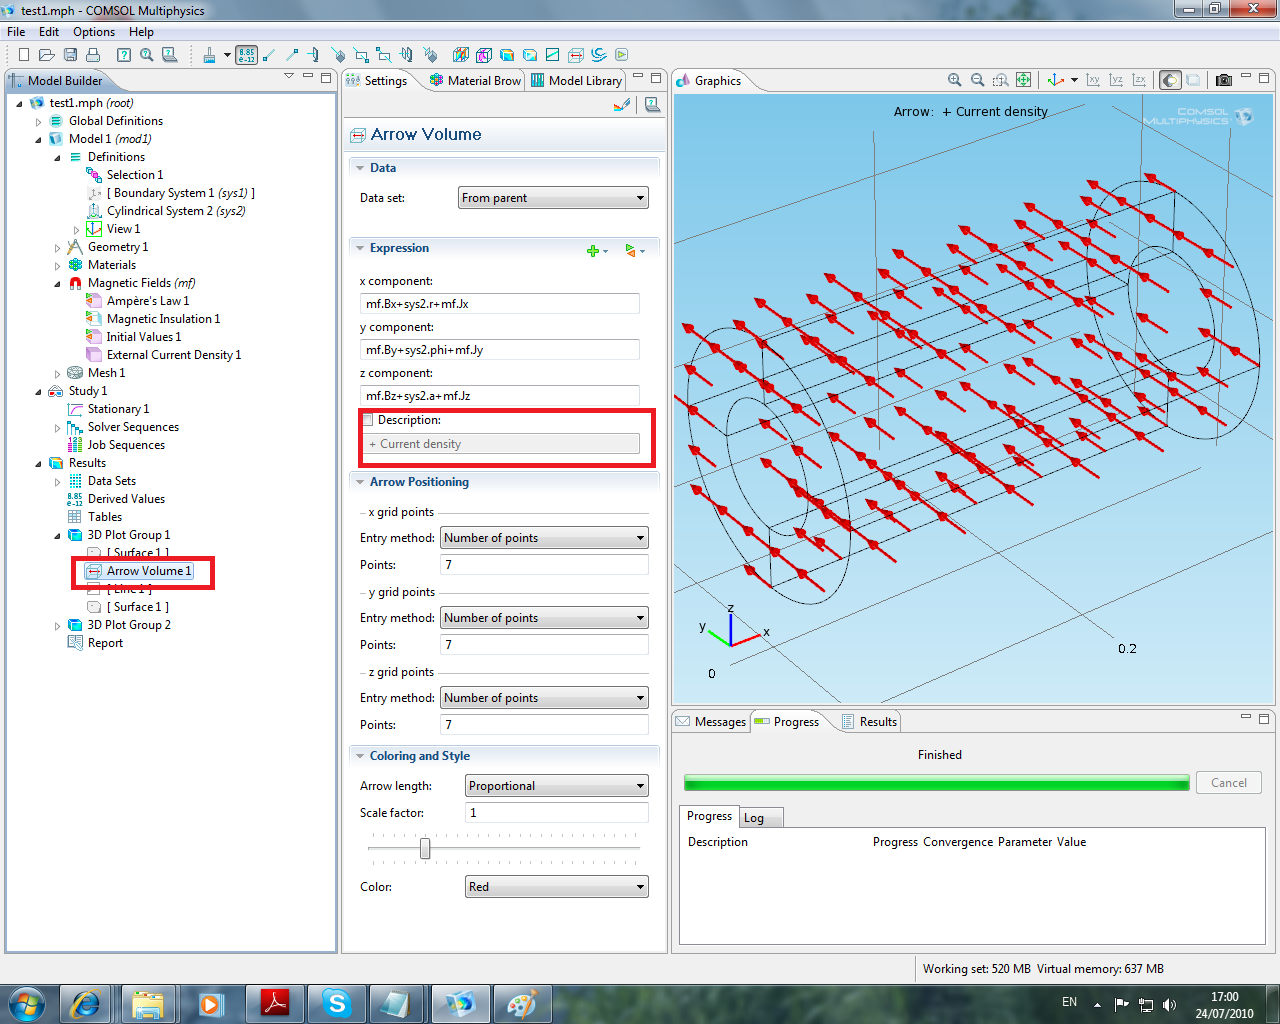
Task: Click the Windows Start button
Action: [26, 1003]
